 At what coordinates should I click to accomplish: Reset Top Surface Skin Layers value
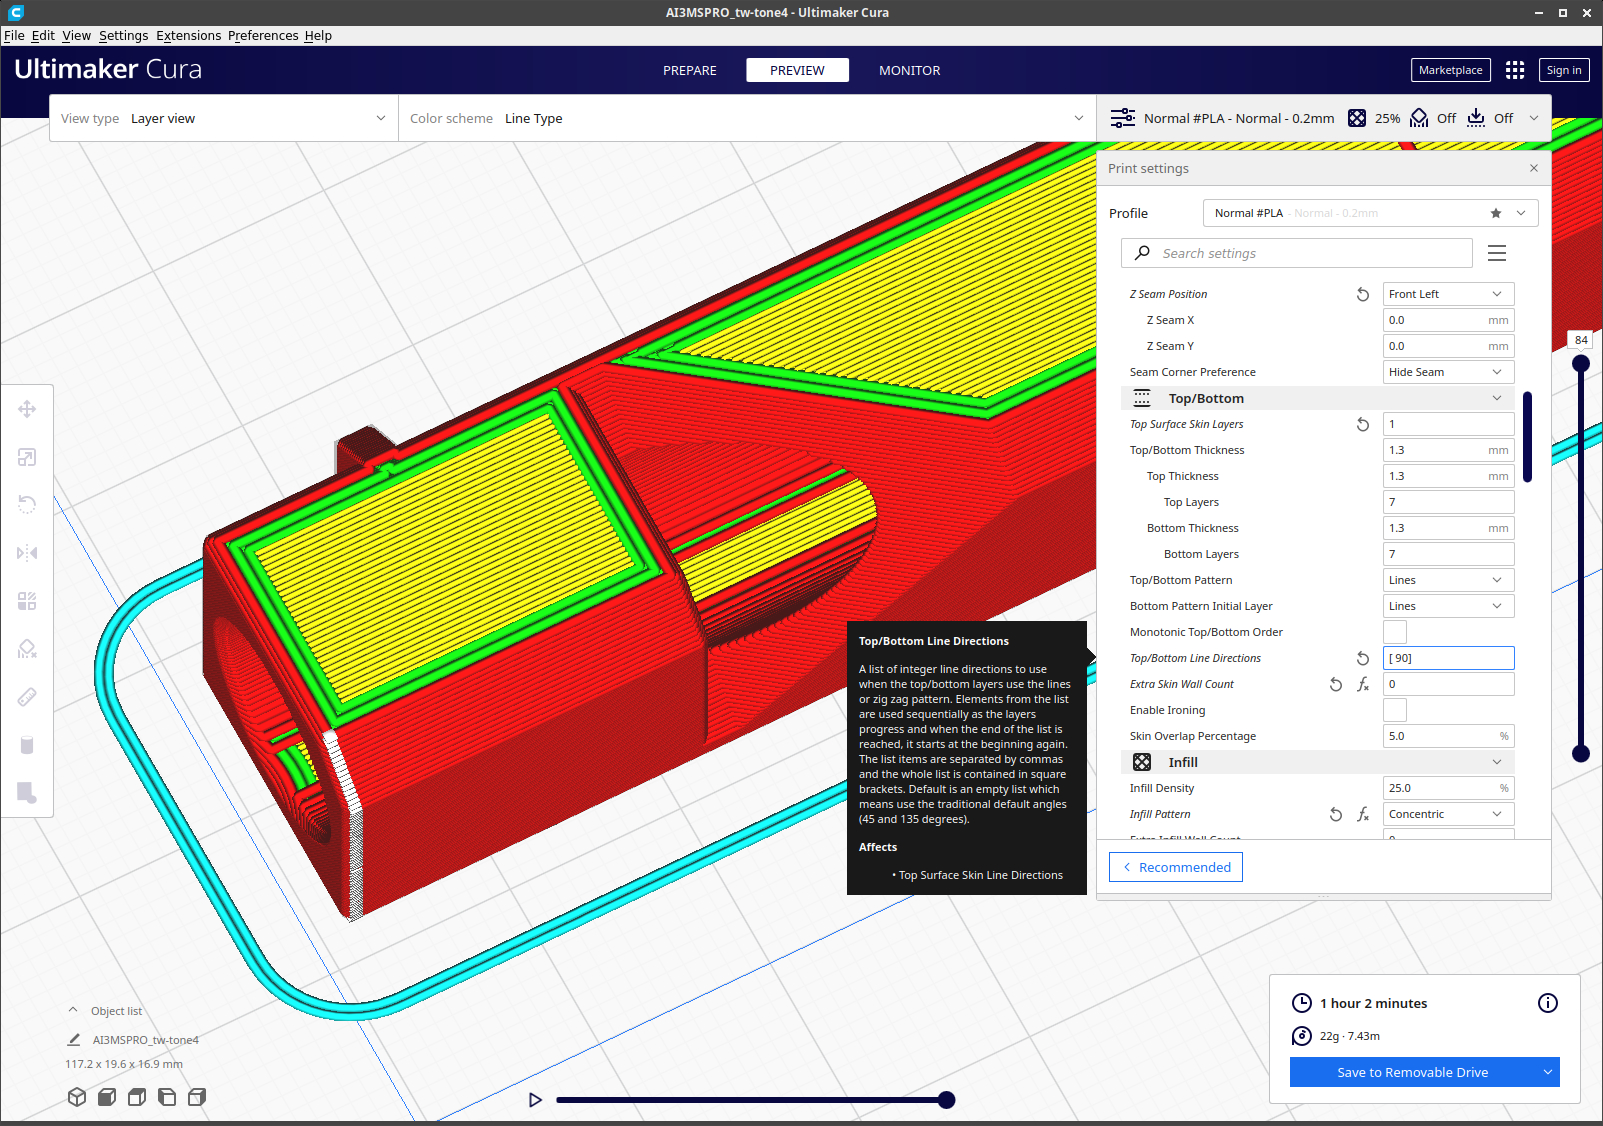pos(1363,424)
